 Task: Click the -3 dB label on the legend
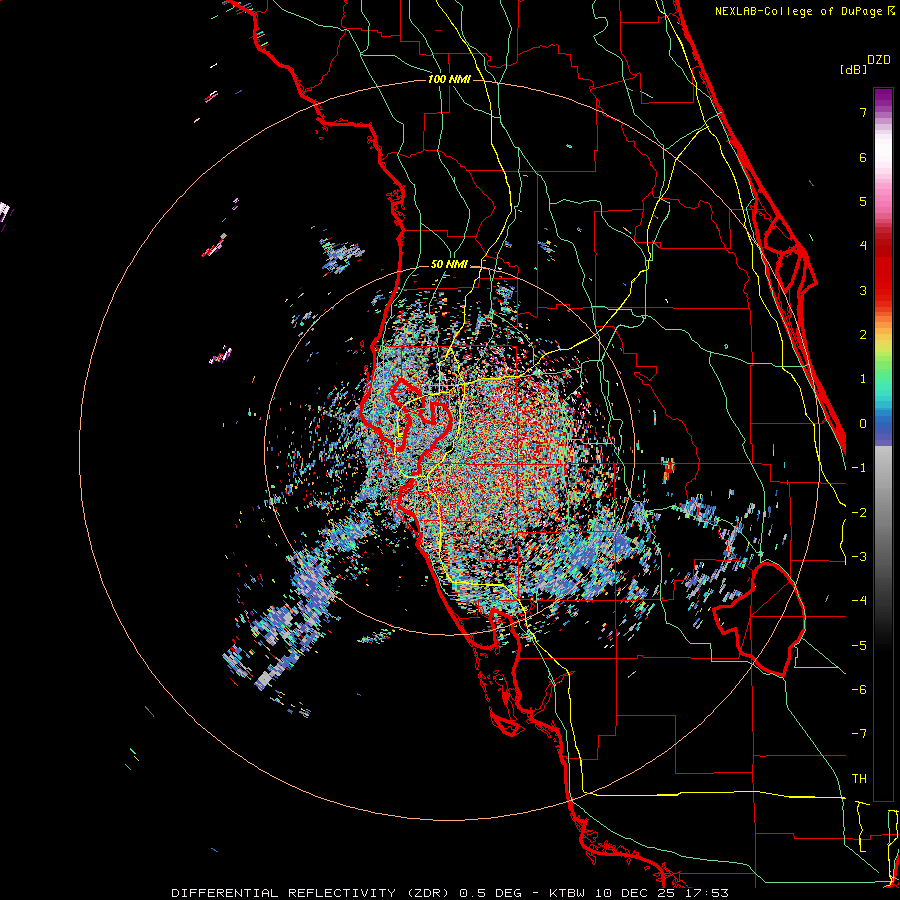(x=859, y=557)
